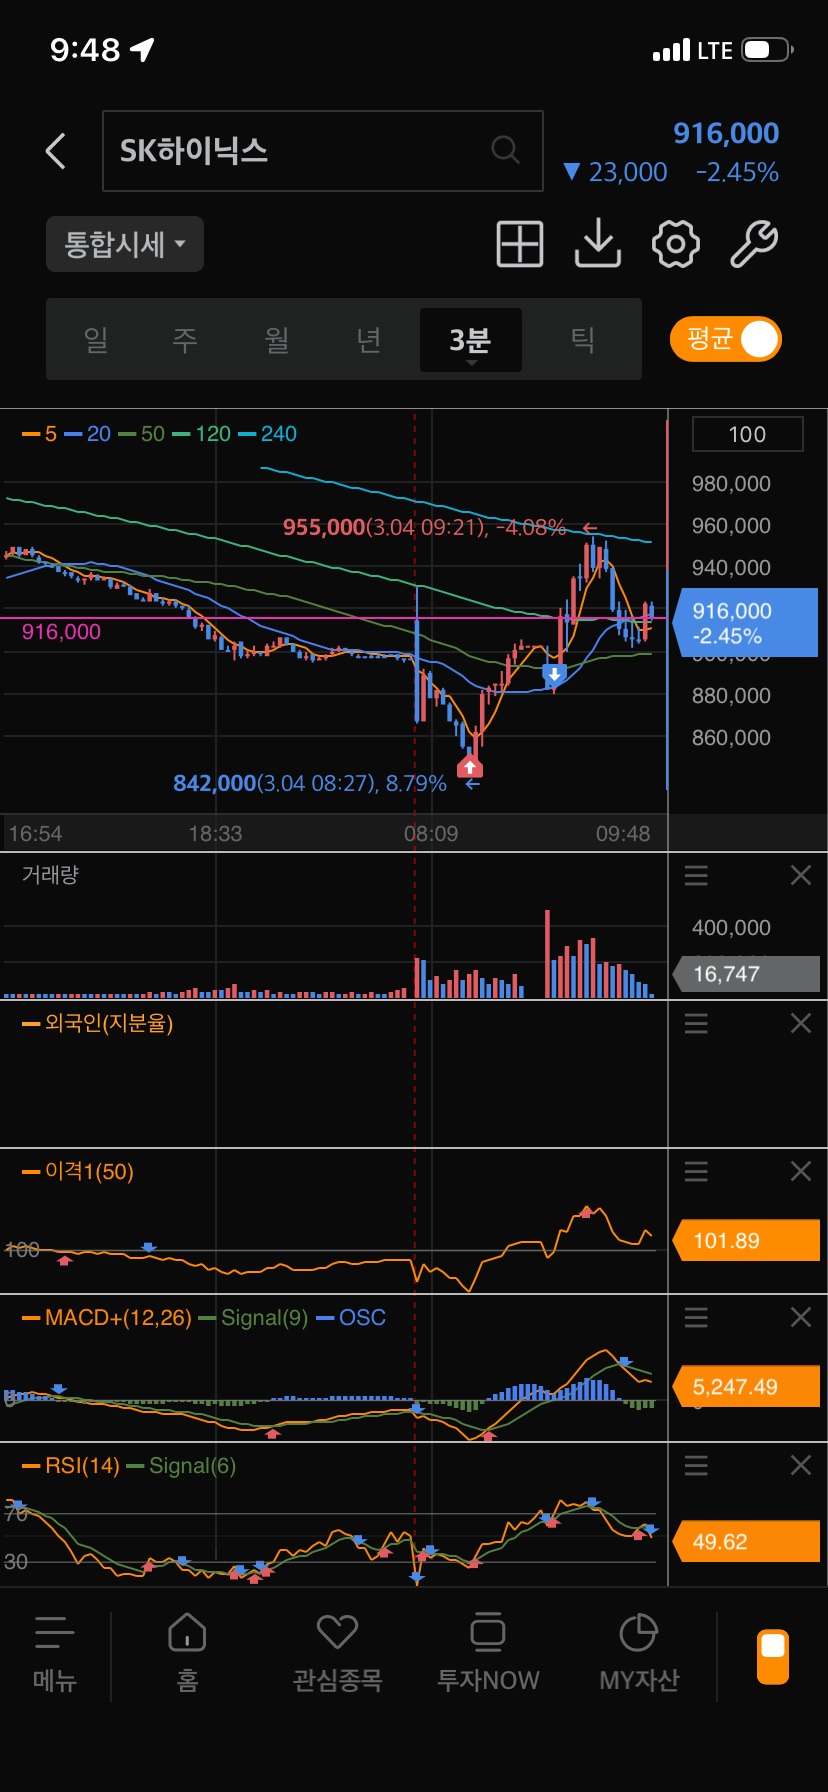Screen dimensions: 828x1792
Task: Tap the 09:48 time axis label
Action: [623, 833]
